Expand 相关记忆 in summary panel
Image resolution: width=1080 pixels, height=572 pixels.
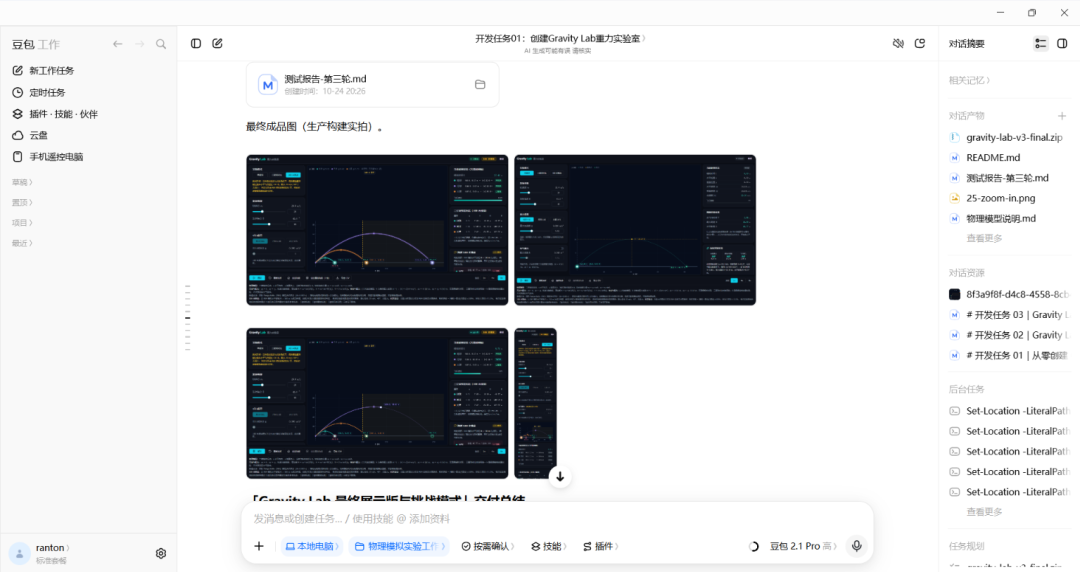(x=969, y=80)
